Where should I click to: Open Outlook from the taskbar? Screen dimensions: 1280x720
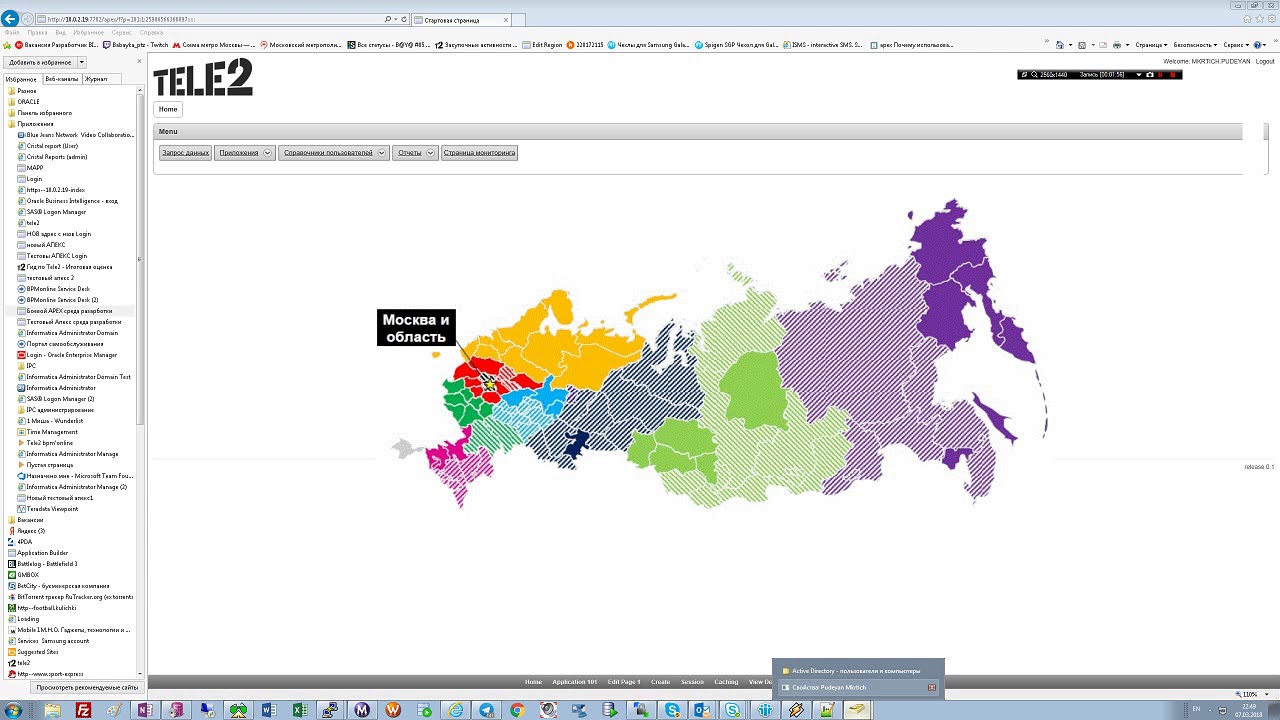(x=703, y=710)
